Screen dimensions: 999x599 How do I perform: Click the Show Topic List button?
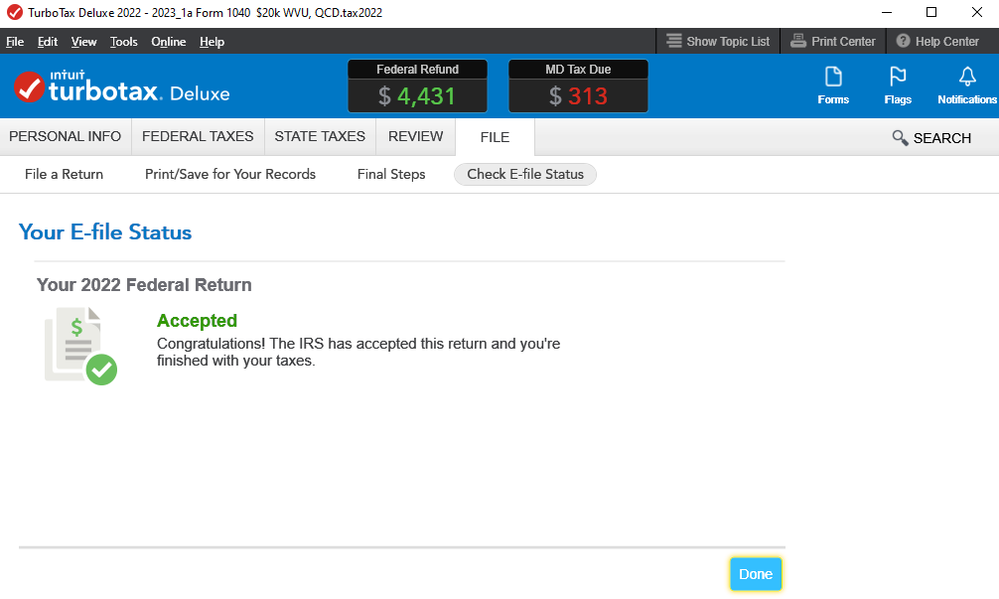pos(718,41)
